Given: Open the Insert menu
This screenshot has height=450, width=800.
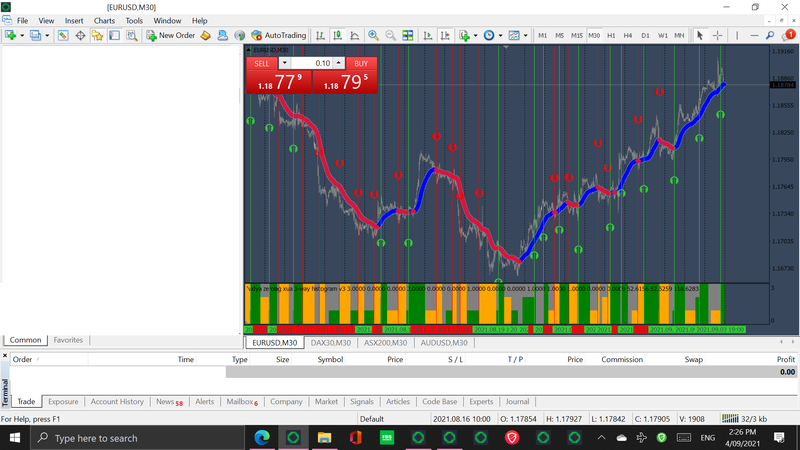Looking at the screenshot, I should (74, 21).
